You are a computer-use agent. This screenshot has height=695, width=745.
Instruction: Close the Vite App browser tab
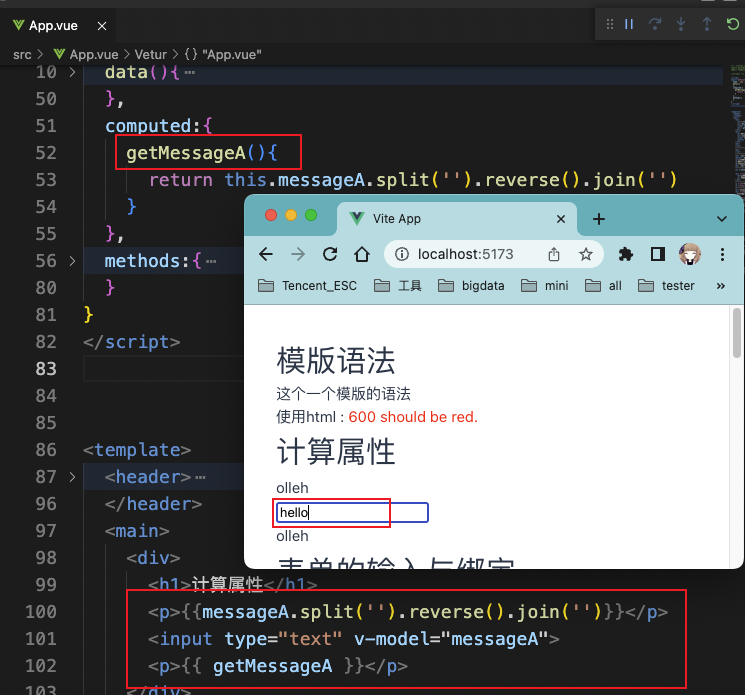pos(561,219)
